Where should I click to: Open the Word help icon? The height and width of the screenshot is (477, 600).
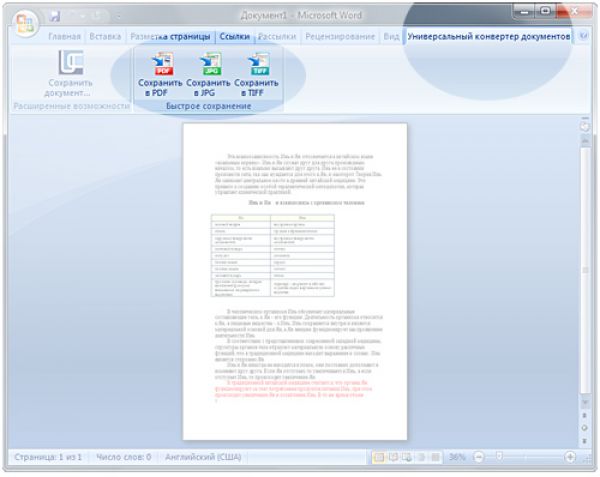583,36
